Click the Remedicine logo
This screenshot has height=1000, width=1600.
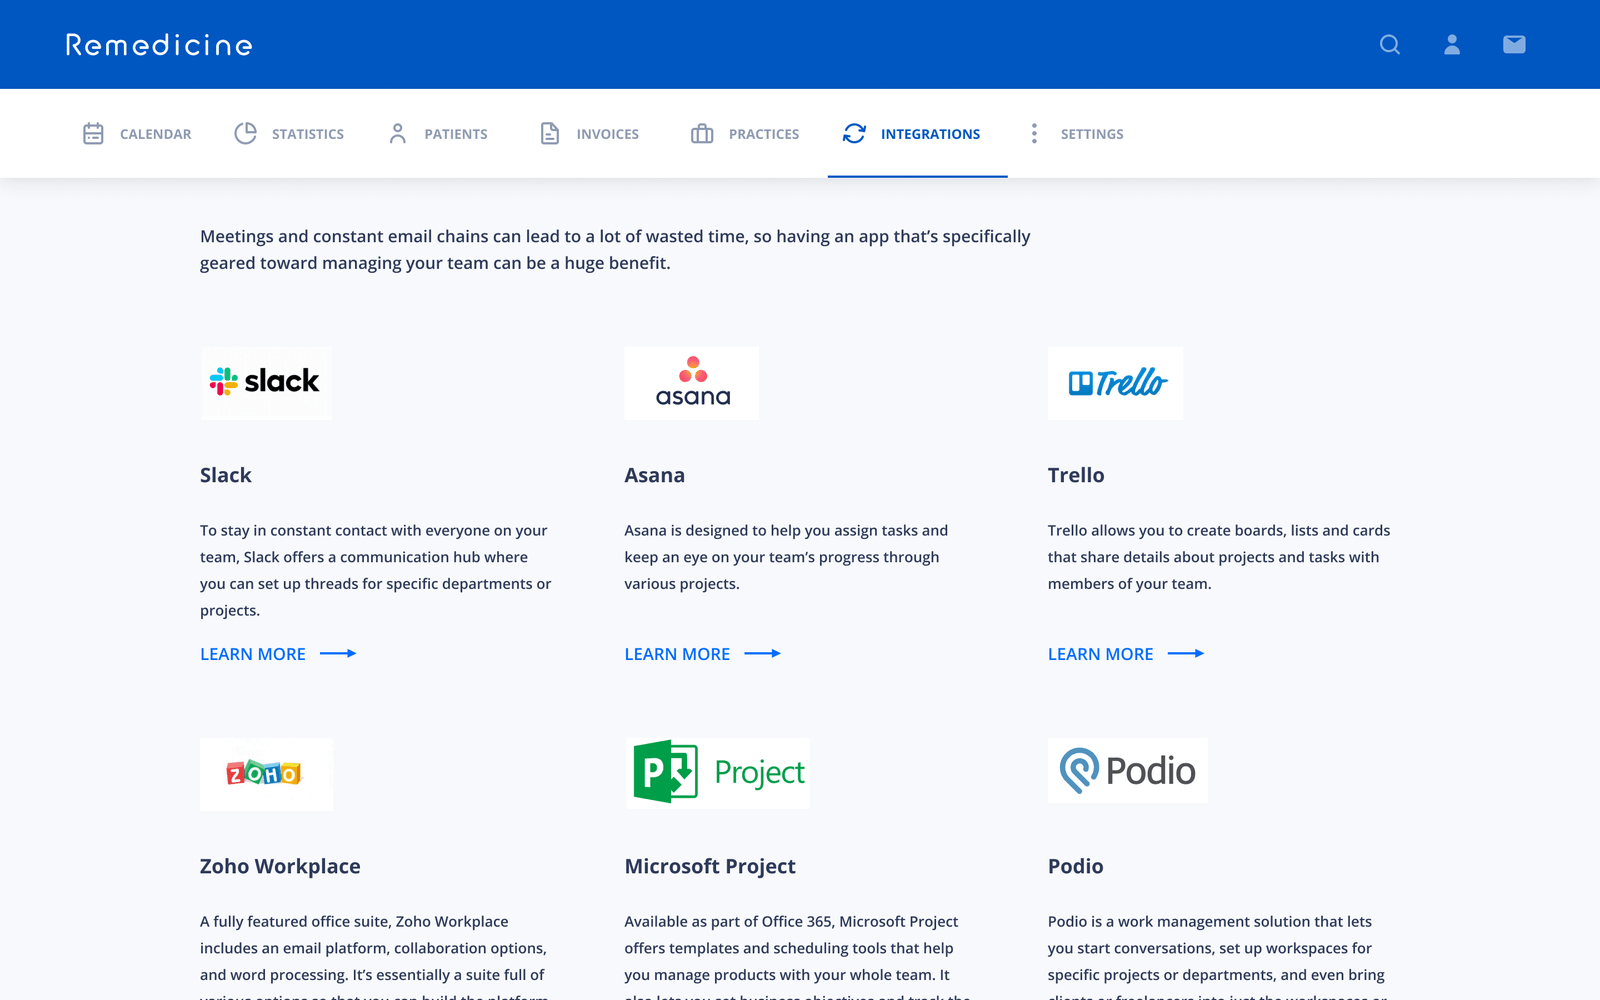159,45
